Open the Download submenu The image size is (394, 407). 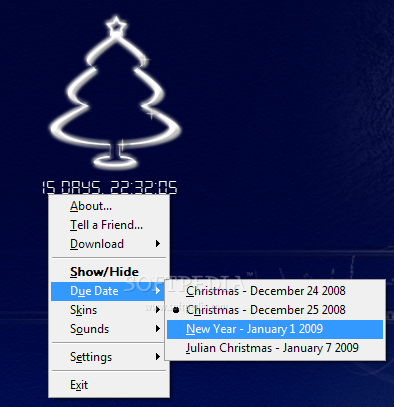pyautogui.click(x=109, y=244)
